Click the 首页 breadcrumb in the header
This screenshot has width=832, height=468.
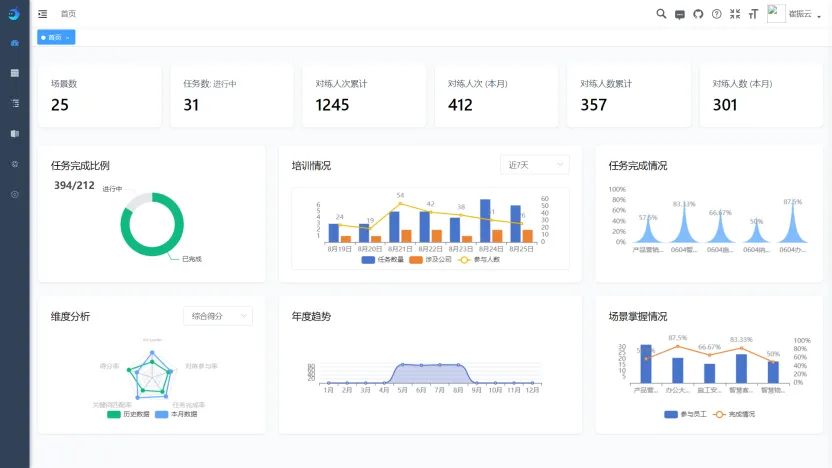[68, 14]
